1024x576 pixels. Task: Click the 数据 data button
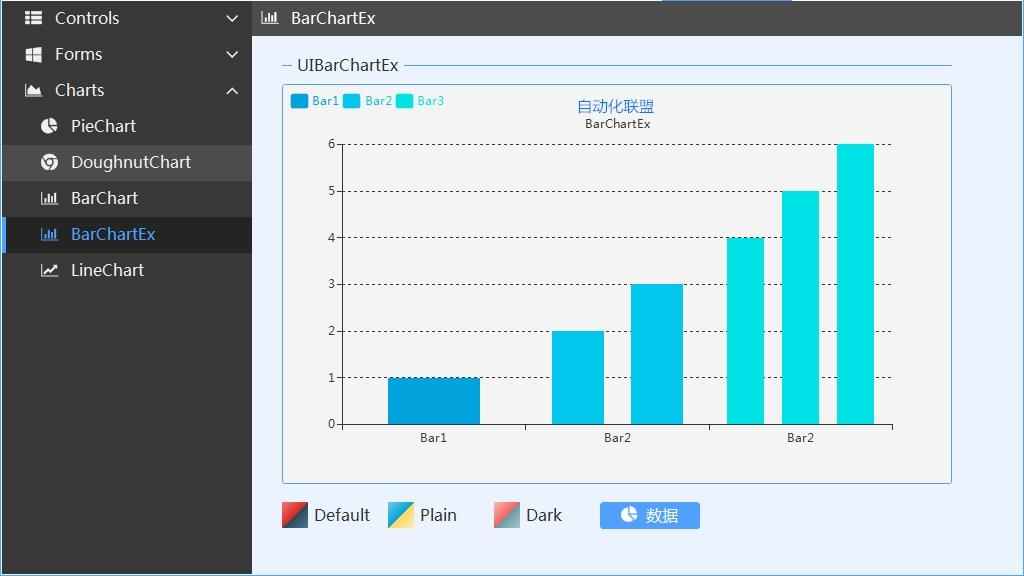point(650,515)
